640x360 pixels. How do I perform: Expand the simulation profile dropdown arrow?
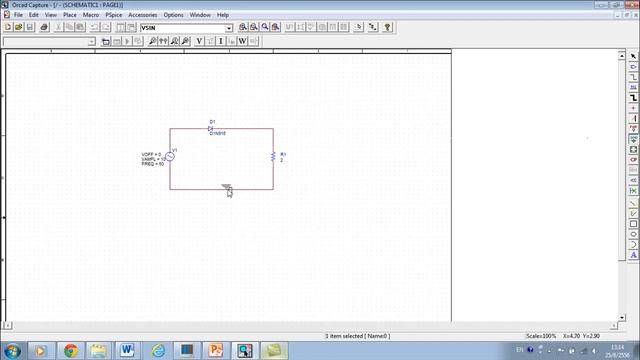pyautogui.click(x=91, y=42)
